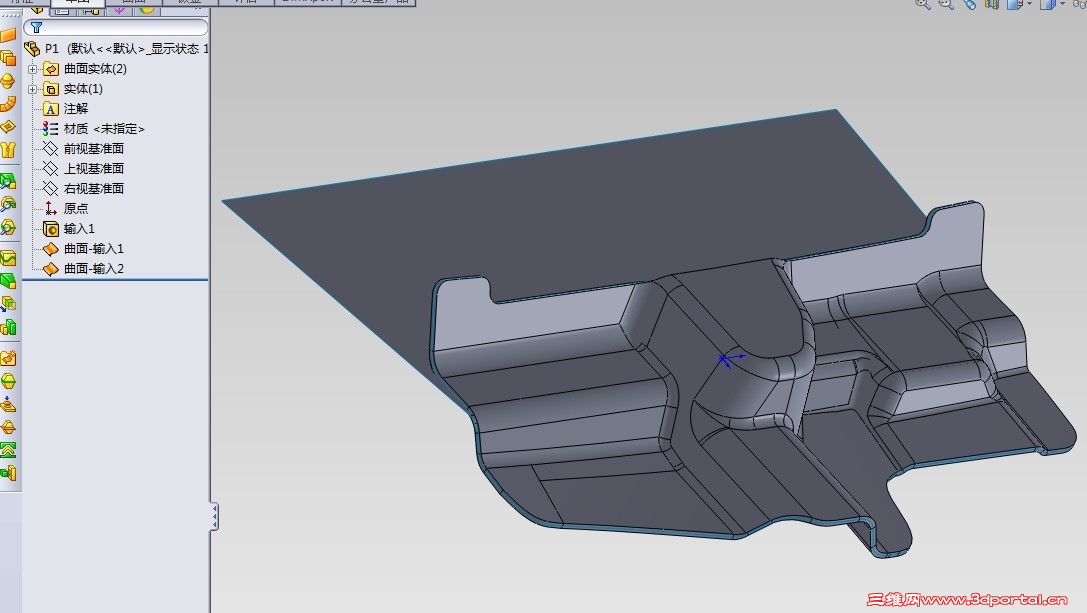Select the swept curved pipe tool in left toolbar
Image resolution: width=1087 pixels, height=613 pixels.
[x=8, y=104]
